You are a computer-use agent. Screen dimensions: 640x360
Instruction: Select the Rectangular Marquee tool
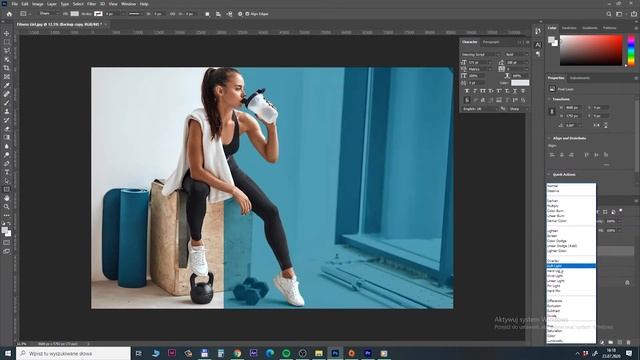tap(7, 42)
